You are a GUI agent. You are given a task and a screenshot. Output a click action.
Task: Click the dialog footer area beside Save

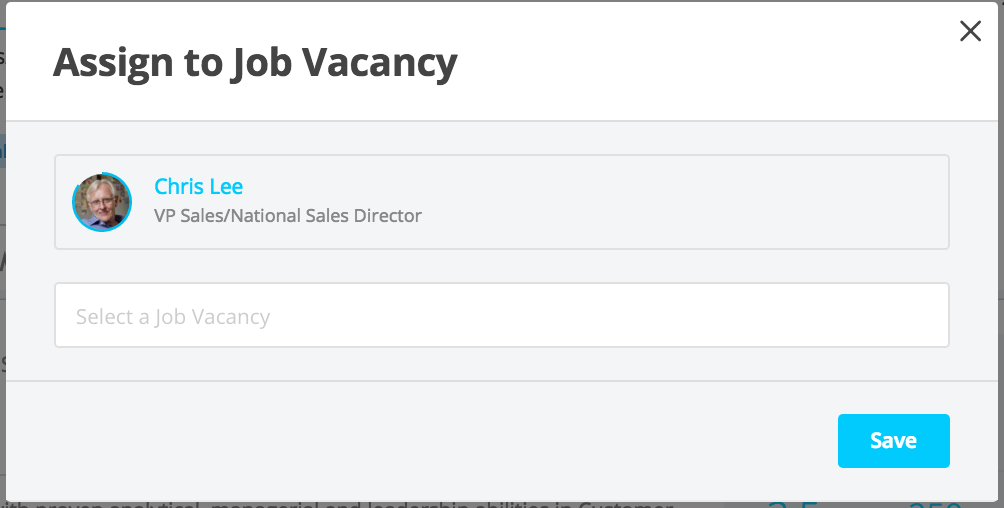click(x=416, y=441)
